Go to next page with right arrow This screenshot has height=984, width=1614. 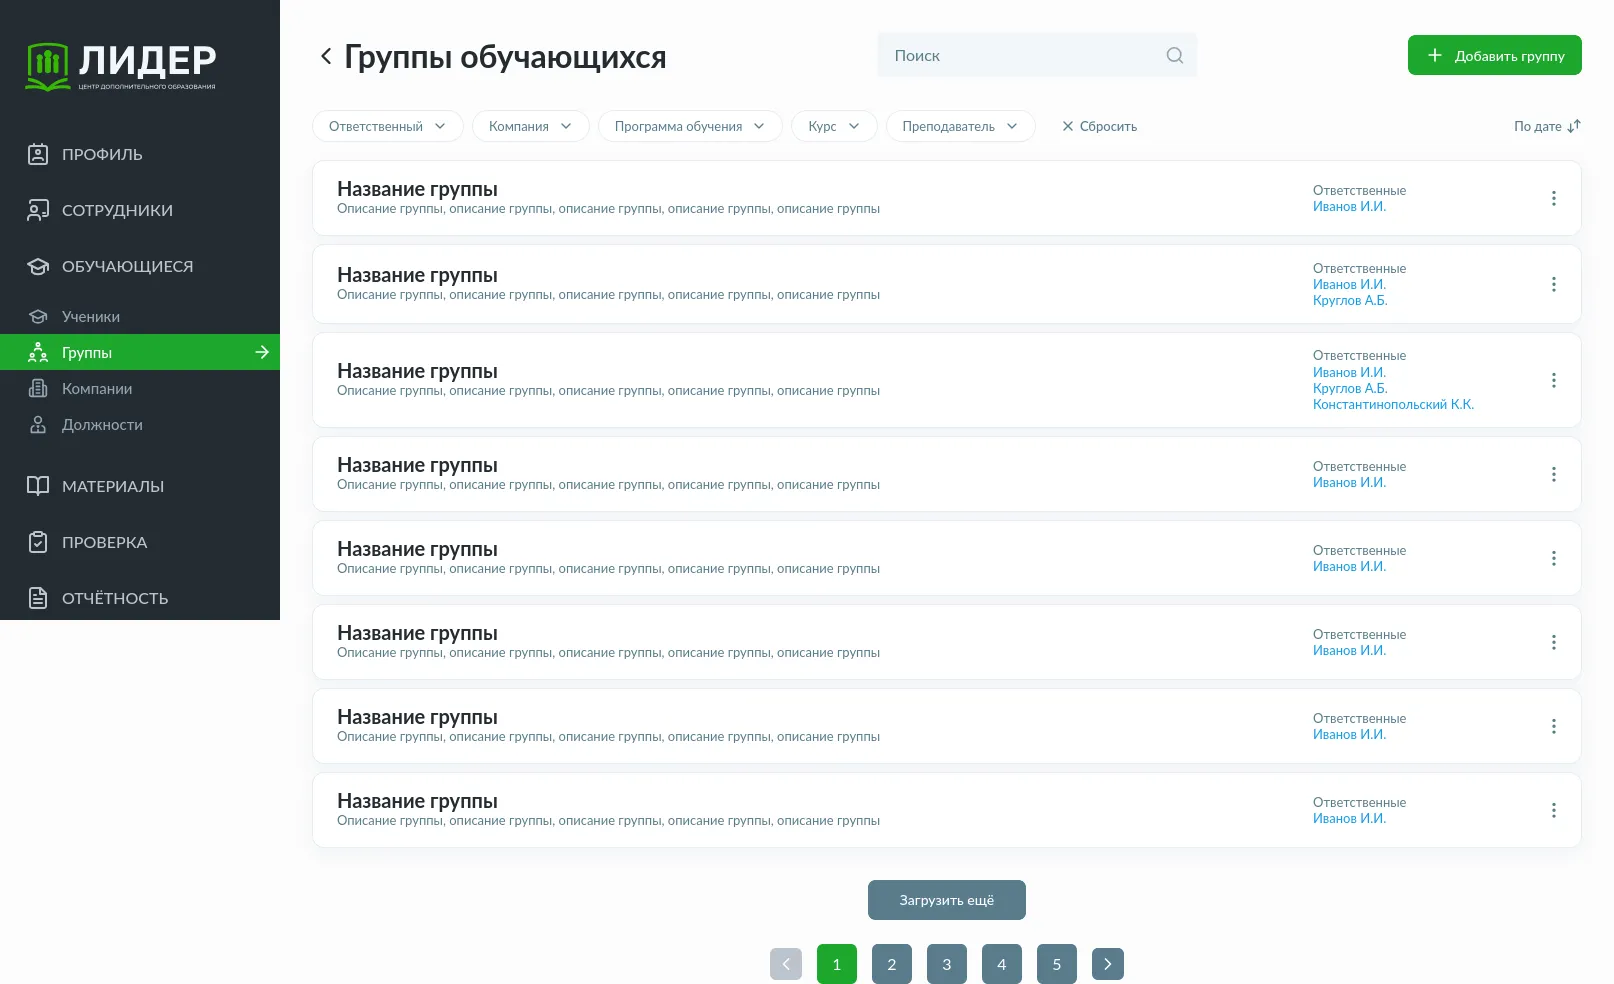coord(1108,964)
